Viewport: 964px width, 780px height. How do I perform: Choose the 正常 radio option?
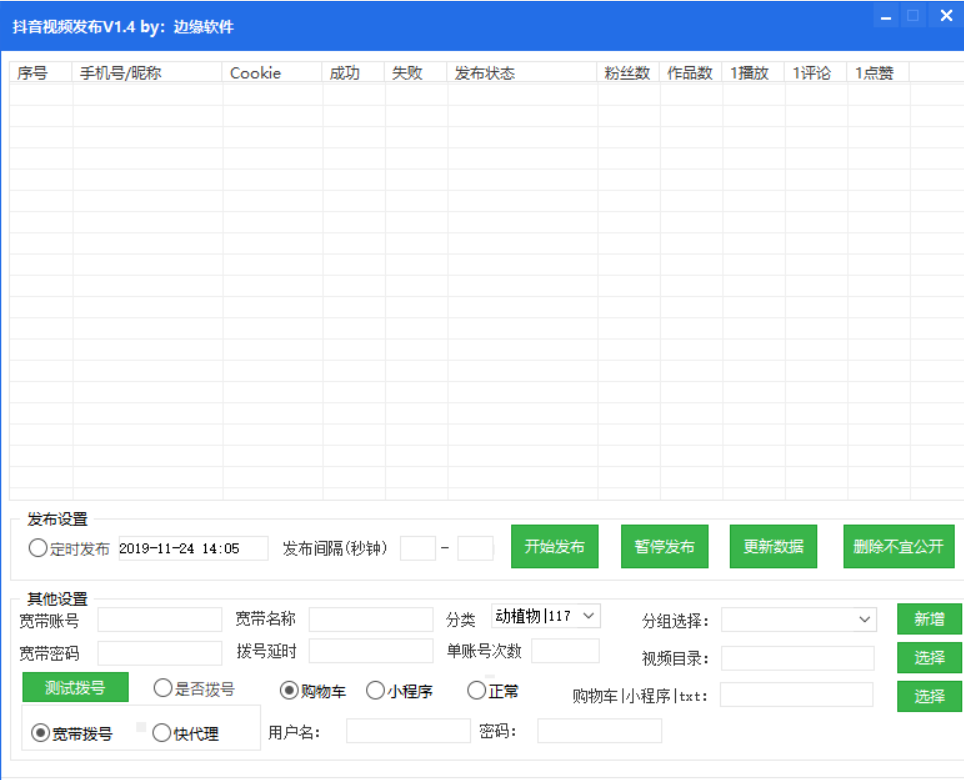coord(477,690)
